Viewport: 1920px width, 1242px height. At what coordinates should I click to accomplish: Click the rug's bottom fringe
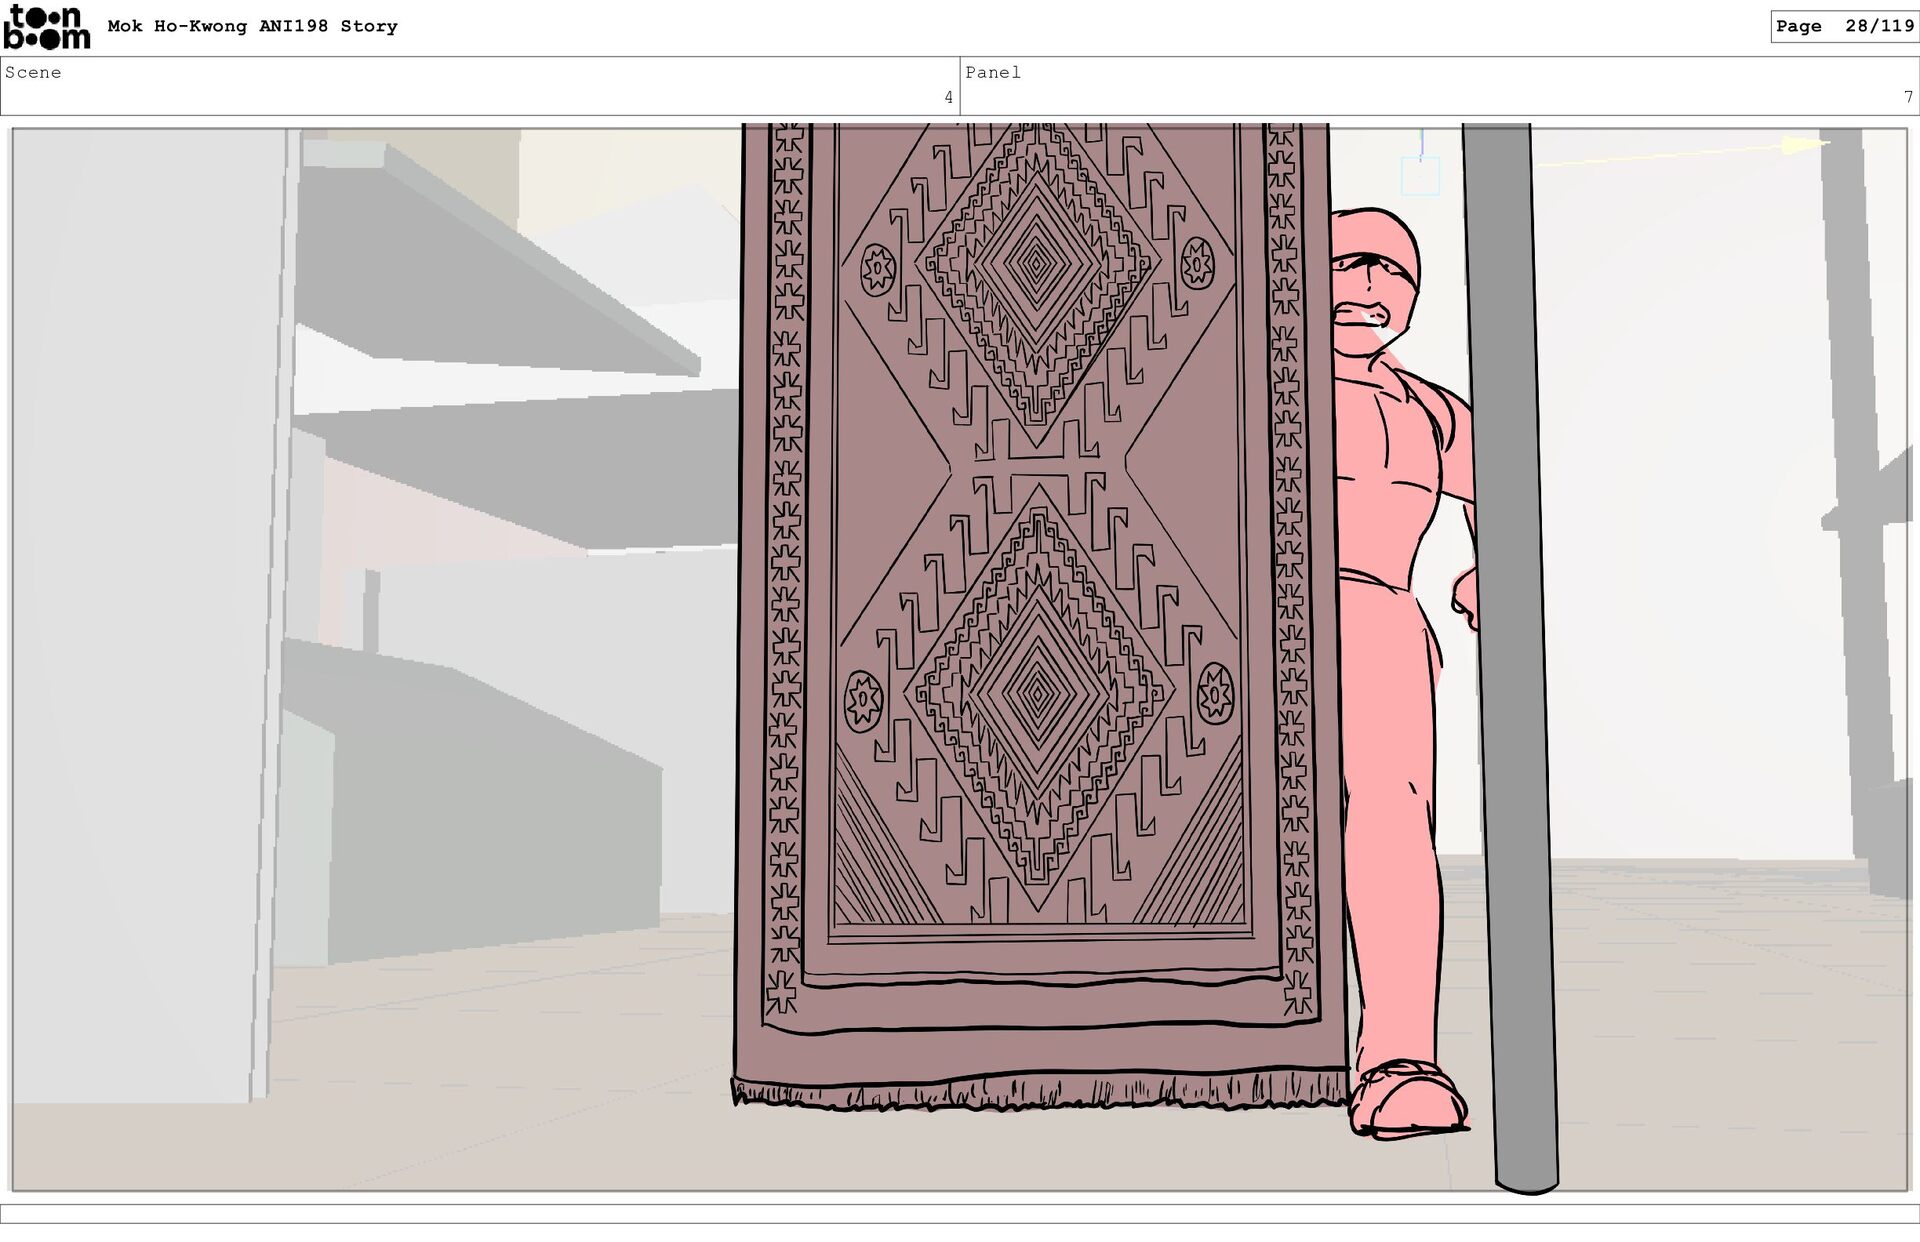pos(1040,1092)
